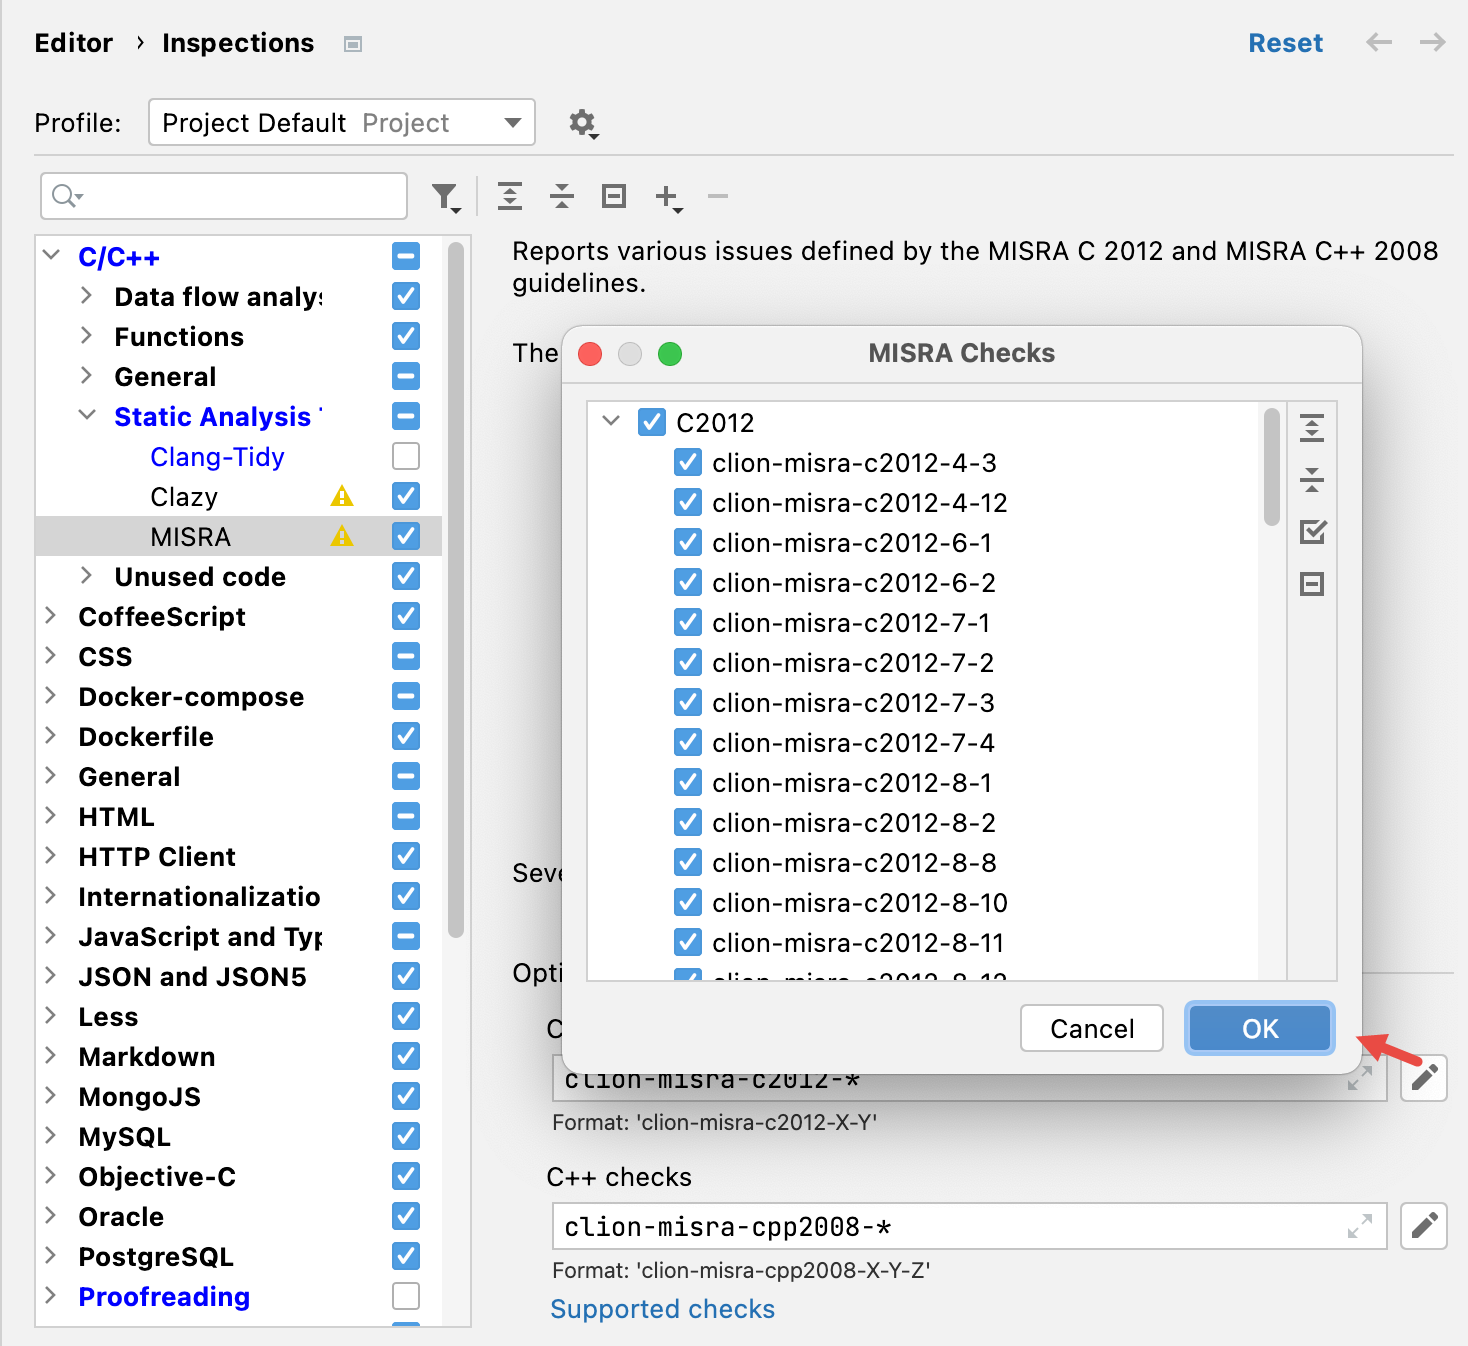This screenshot has width=1468, height=1346.
Task: Click the add inspection plus icon
Action: tap(668, 197)
